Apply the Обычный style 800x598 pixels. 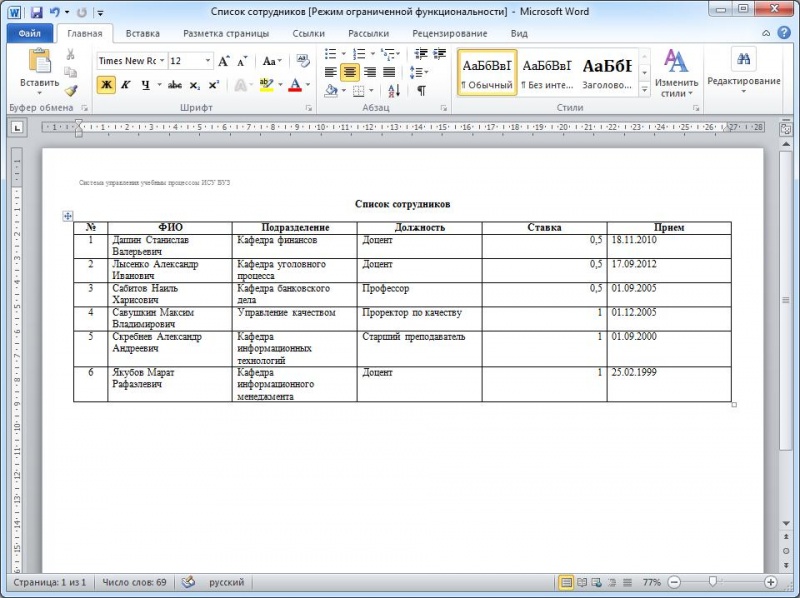point(487,72)
